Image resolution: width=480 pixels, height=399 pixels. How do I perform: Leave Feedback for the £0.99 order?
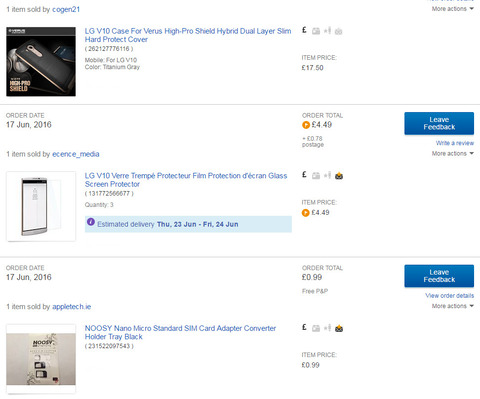439,276
